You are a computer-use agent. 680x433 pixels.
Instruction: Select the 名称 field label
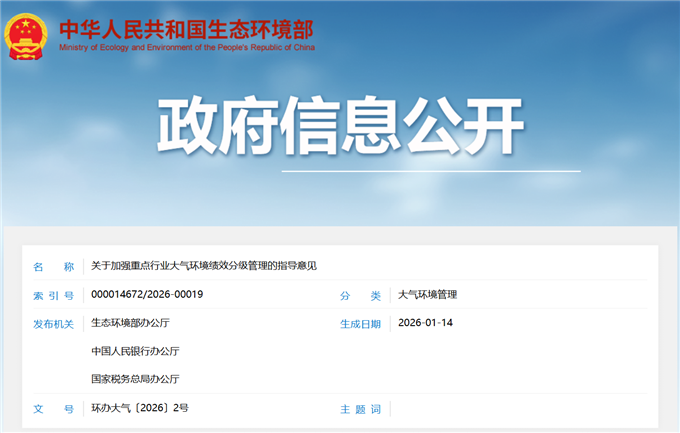point(53,266)
